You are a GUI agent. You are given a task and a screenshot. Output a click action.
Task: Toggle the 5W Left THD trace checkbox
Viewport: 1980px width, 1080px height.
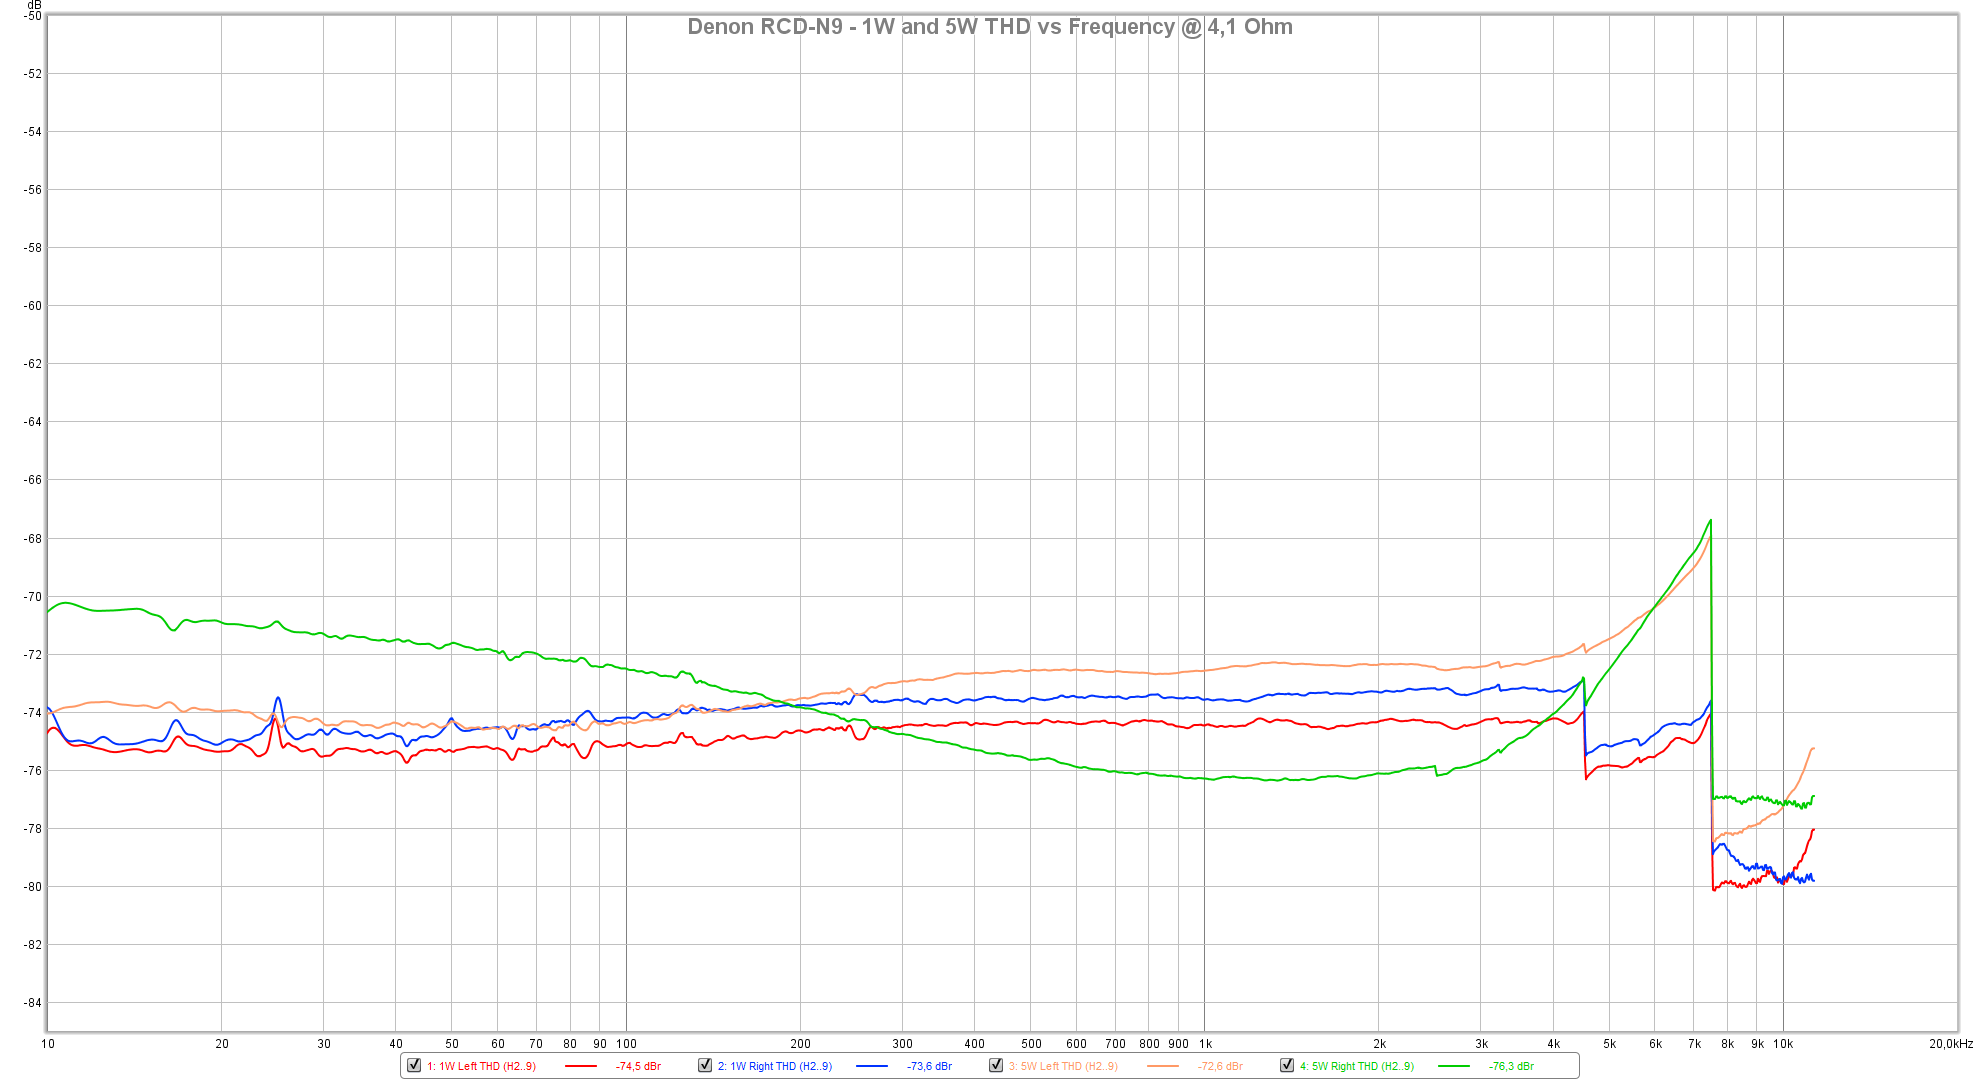click(996, 1065)
